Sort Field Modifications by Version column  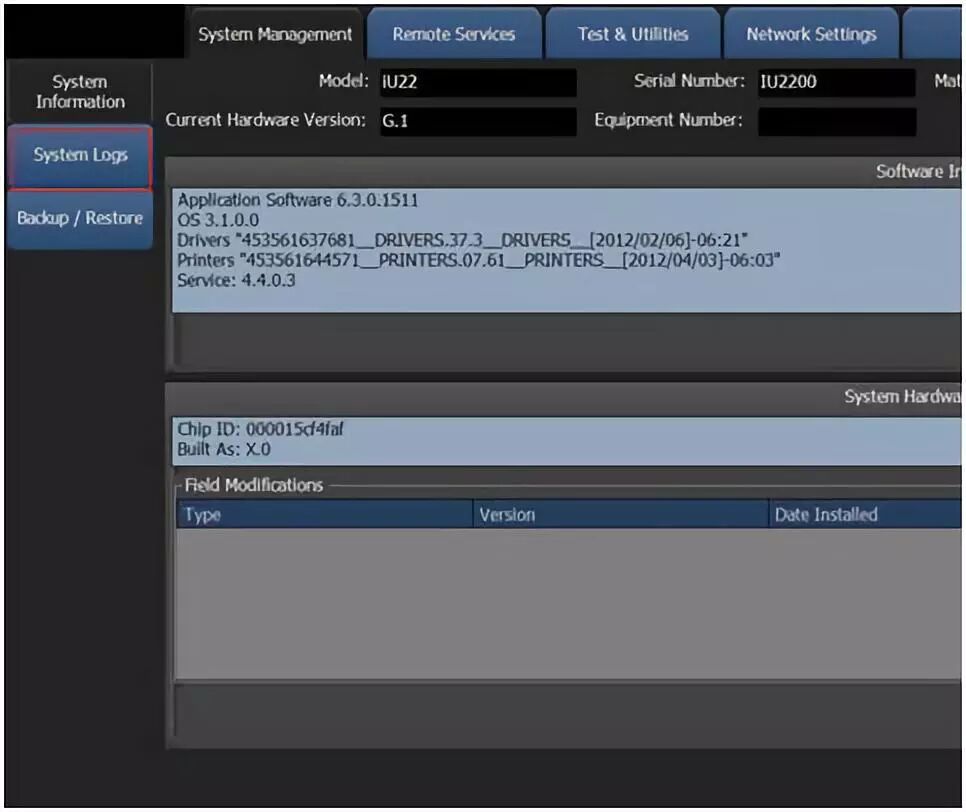[x=621, y=514]
